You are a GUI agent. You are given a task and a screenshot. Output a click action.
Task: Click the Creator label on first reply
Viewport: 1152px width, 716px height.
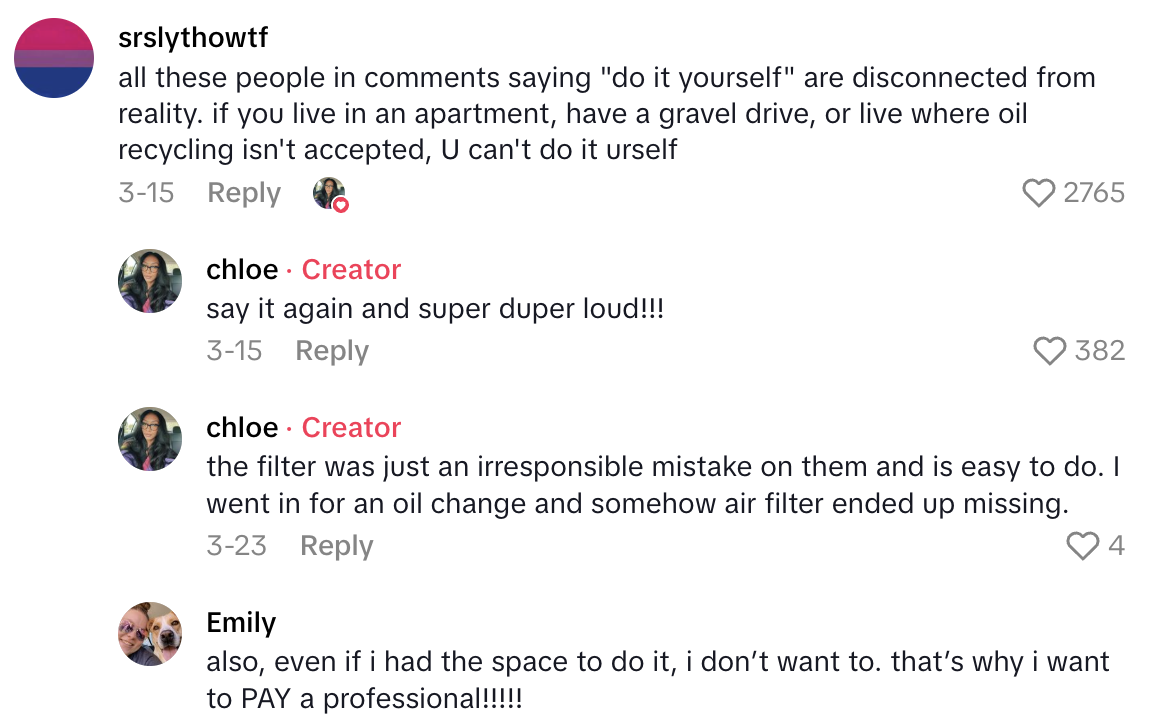(351, 270)
